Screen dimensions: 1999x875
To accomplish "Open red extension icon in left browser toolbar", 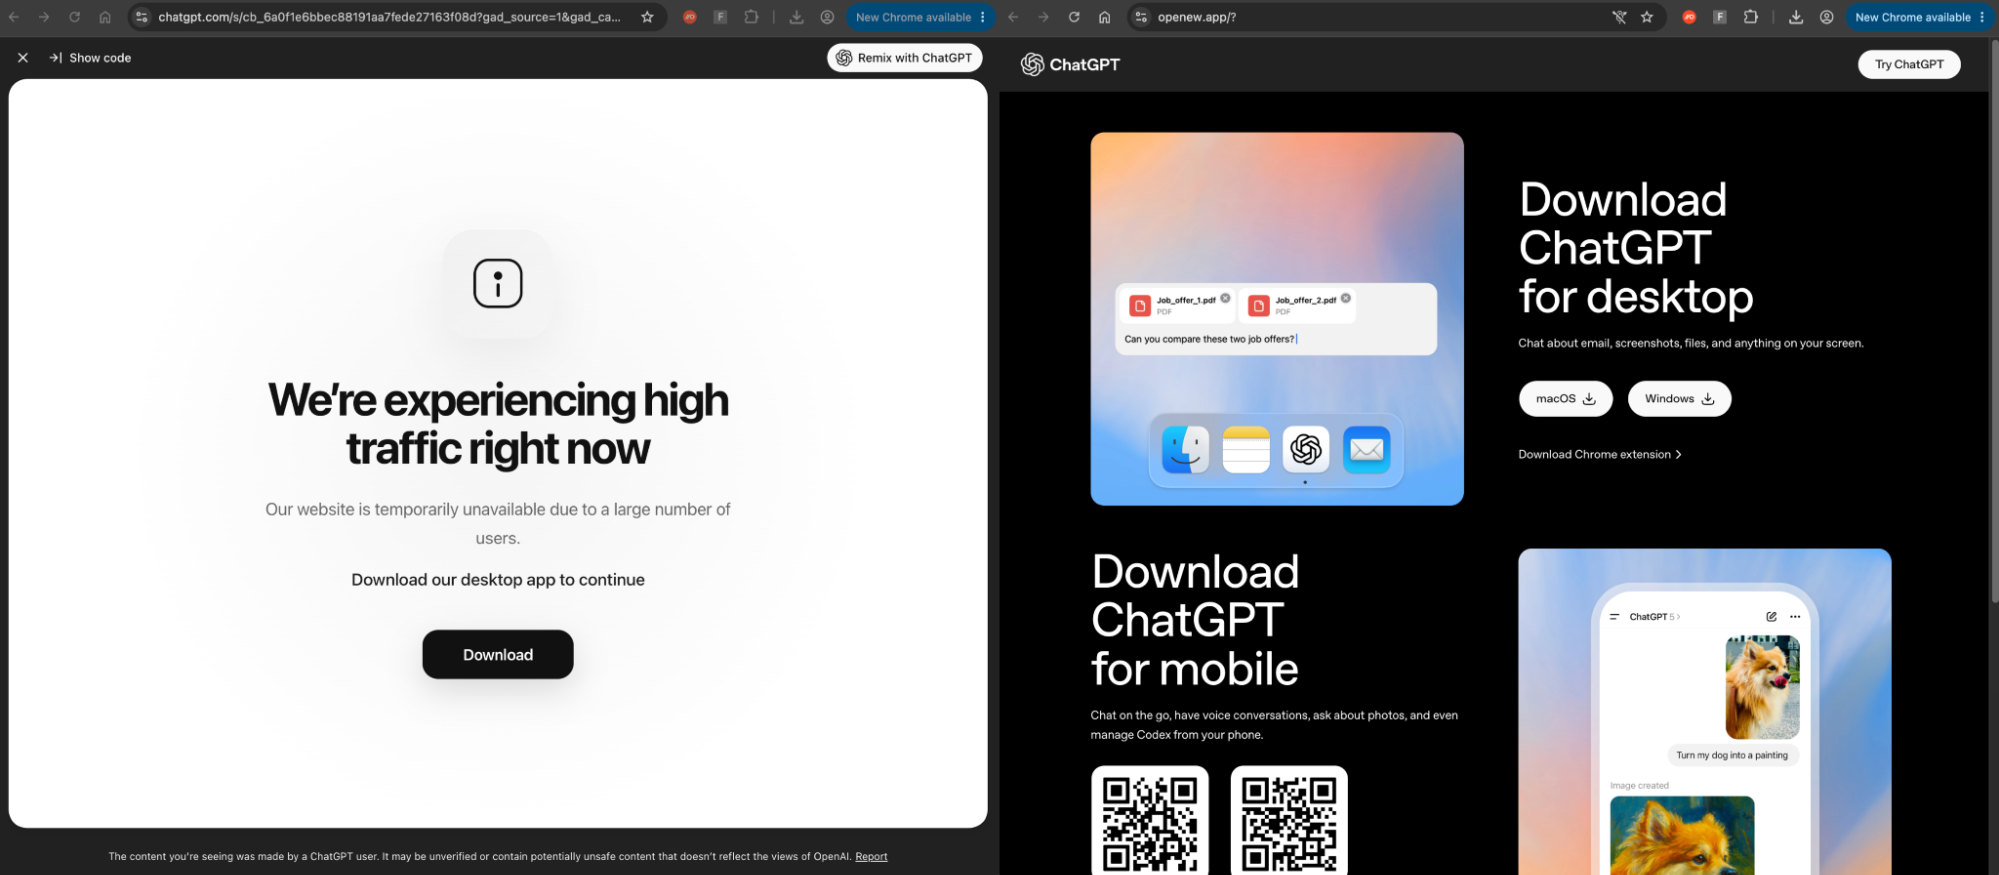I will pyautogui.click(x=689, y=17).
